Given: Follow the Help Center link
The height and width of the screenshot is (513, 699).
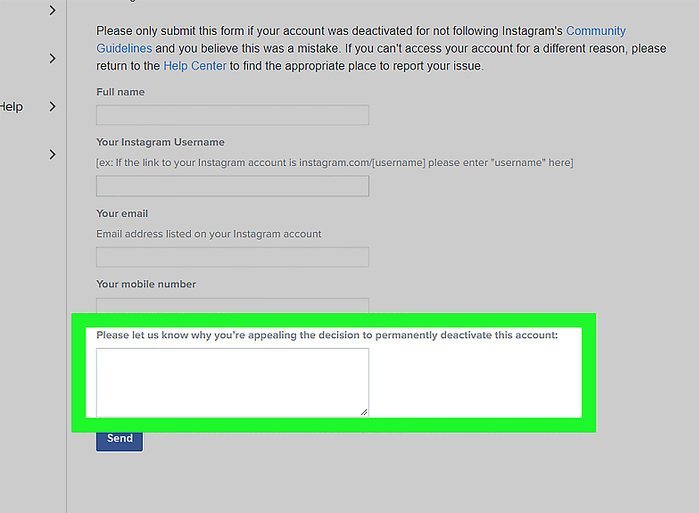Looking at the screenshot, I should tap(195, 66).
